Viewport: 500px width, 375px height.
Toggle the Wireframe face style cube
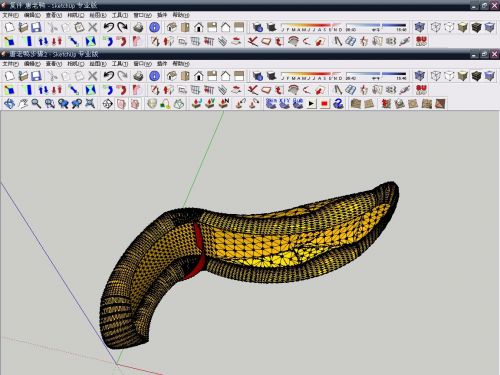point(436,76)
